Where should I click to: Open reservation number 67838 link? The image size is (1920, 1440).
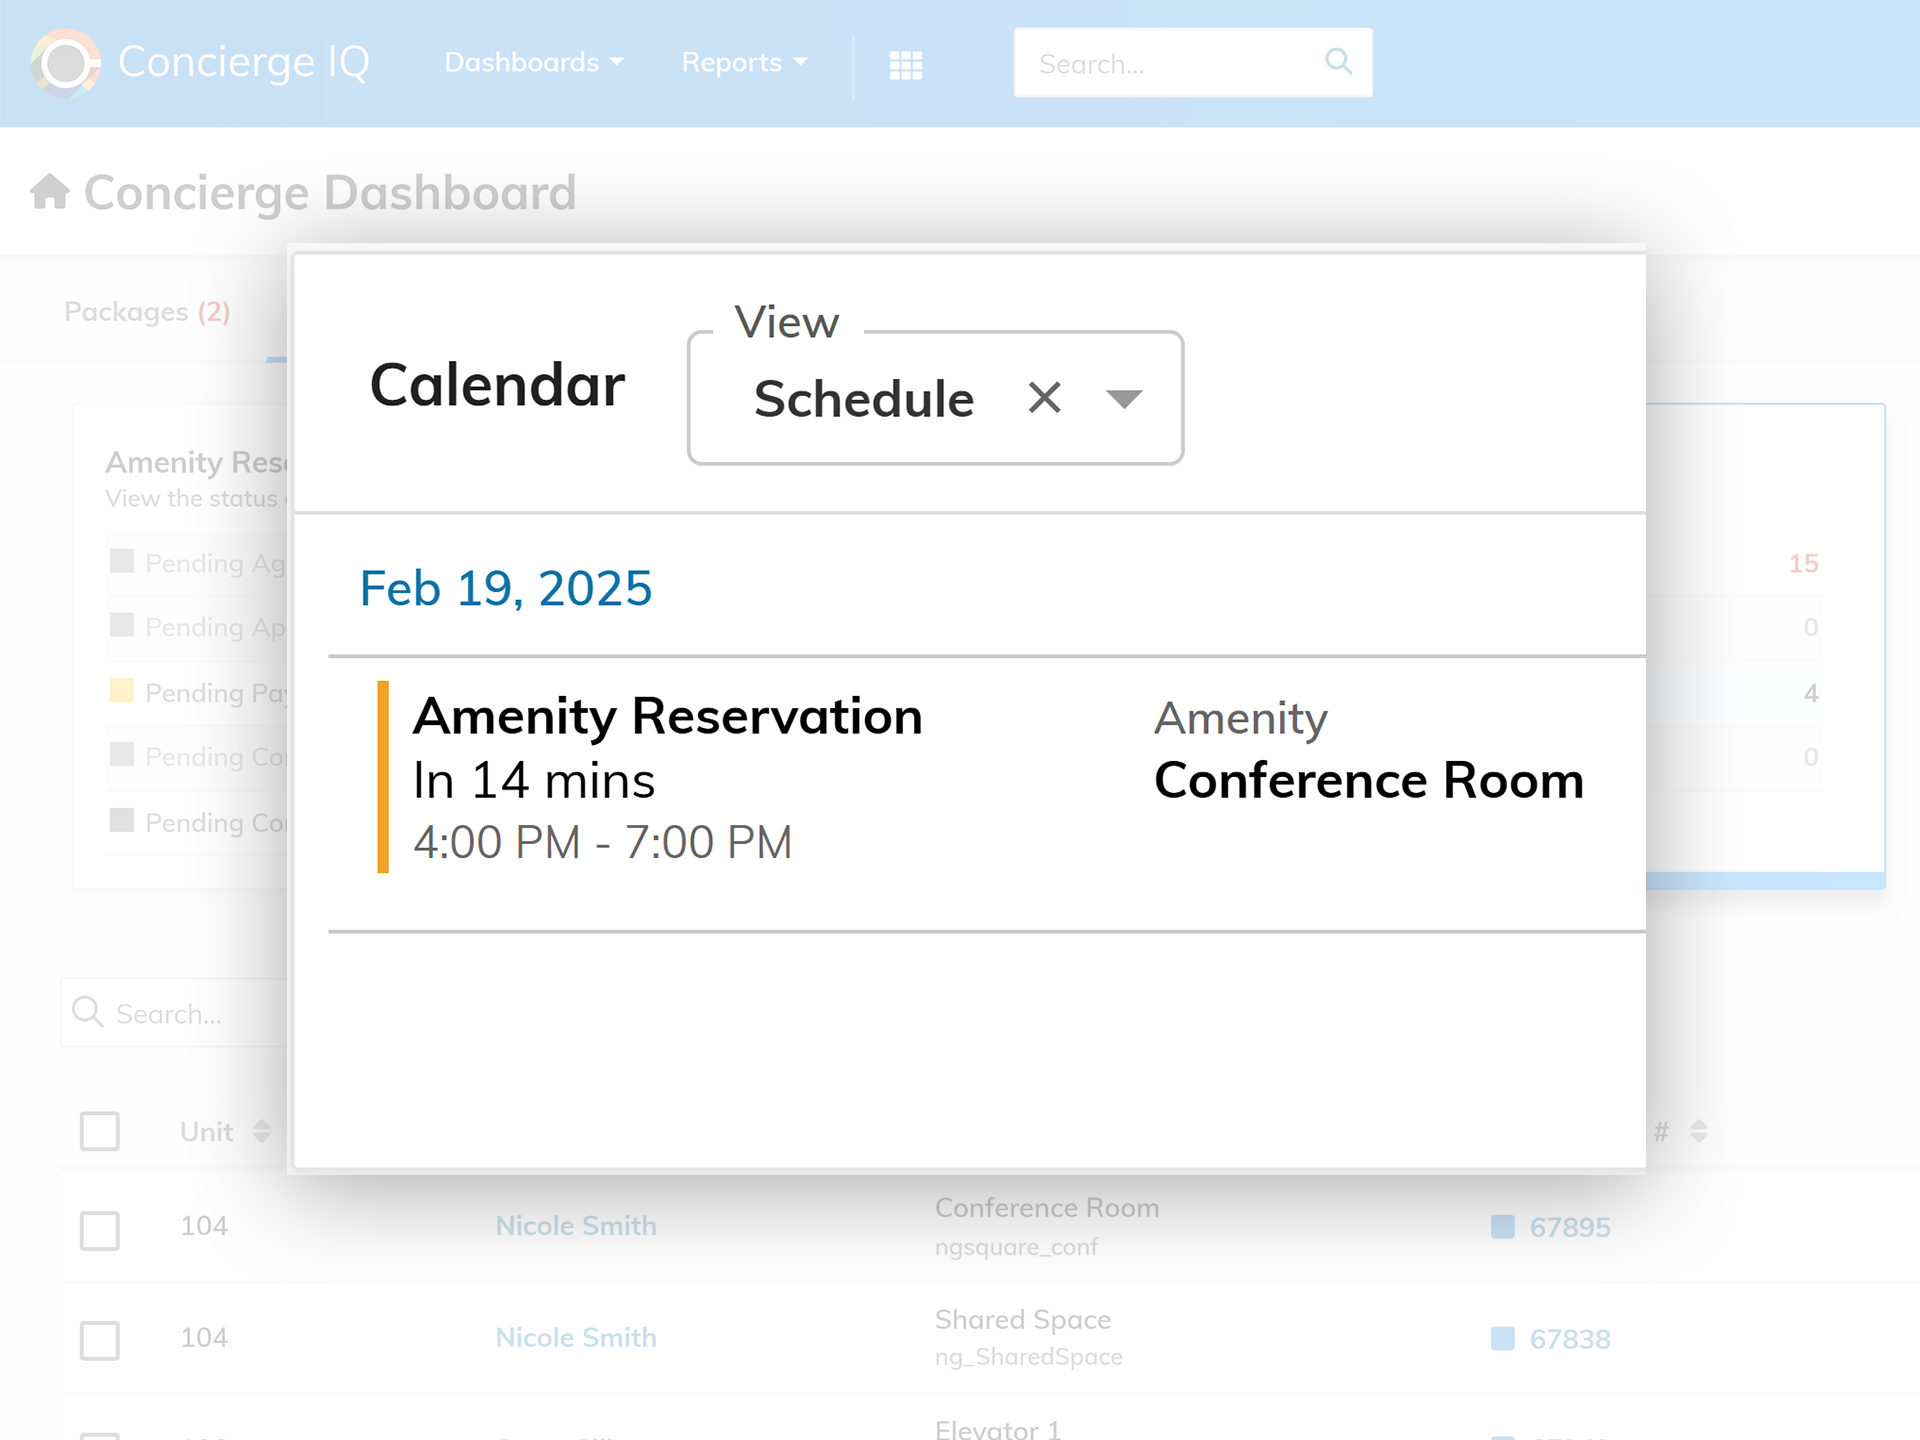1569,1339
